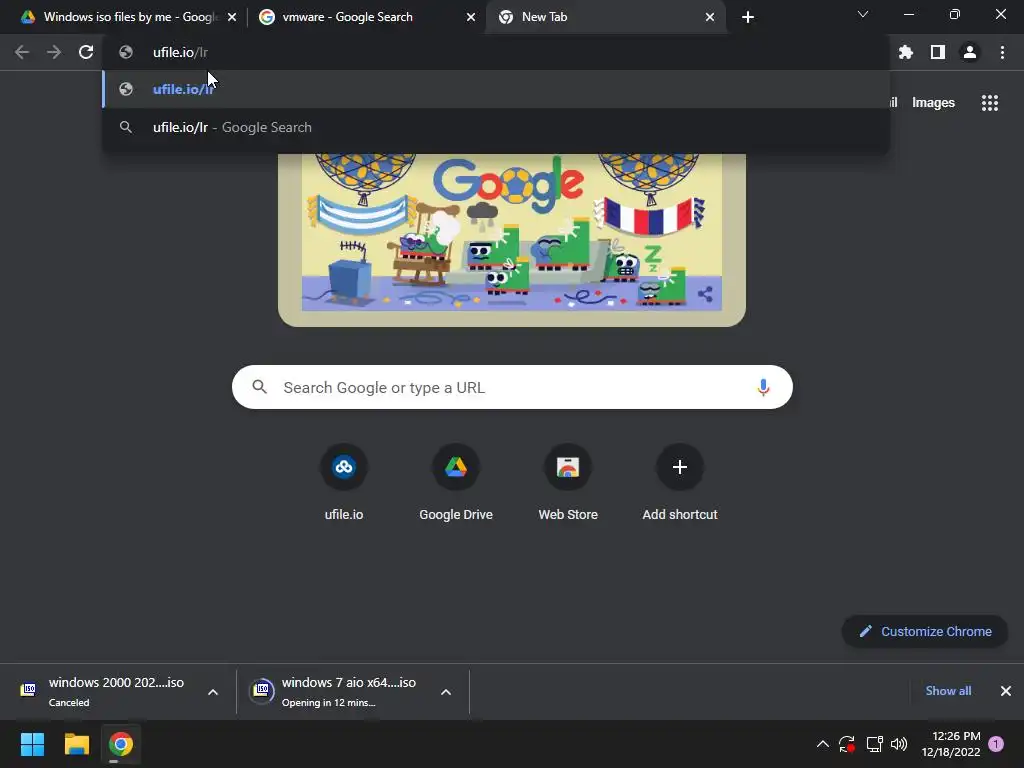Screen dimensions: 1024x768
Task: Open the tab search chevron
Action: (863, 14)
